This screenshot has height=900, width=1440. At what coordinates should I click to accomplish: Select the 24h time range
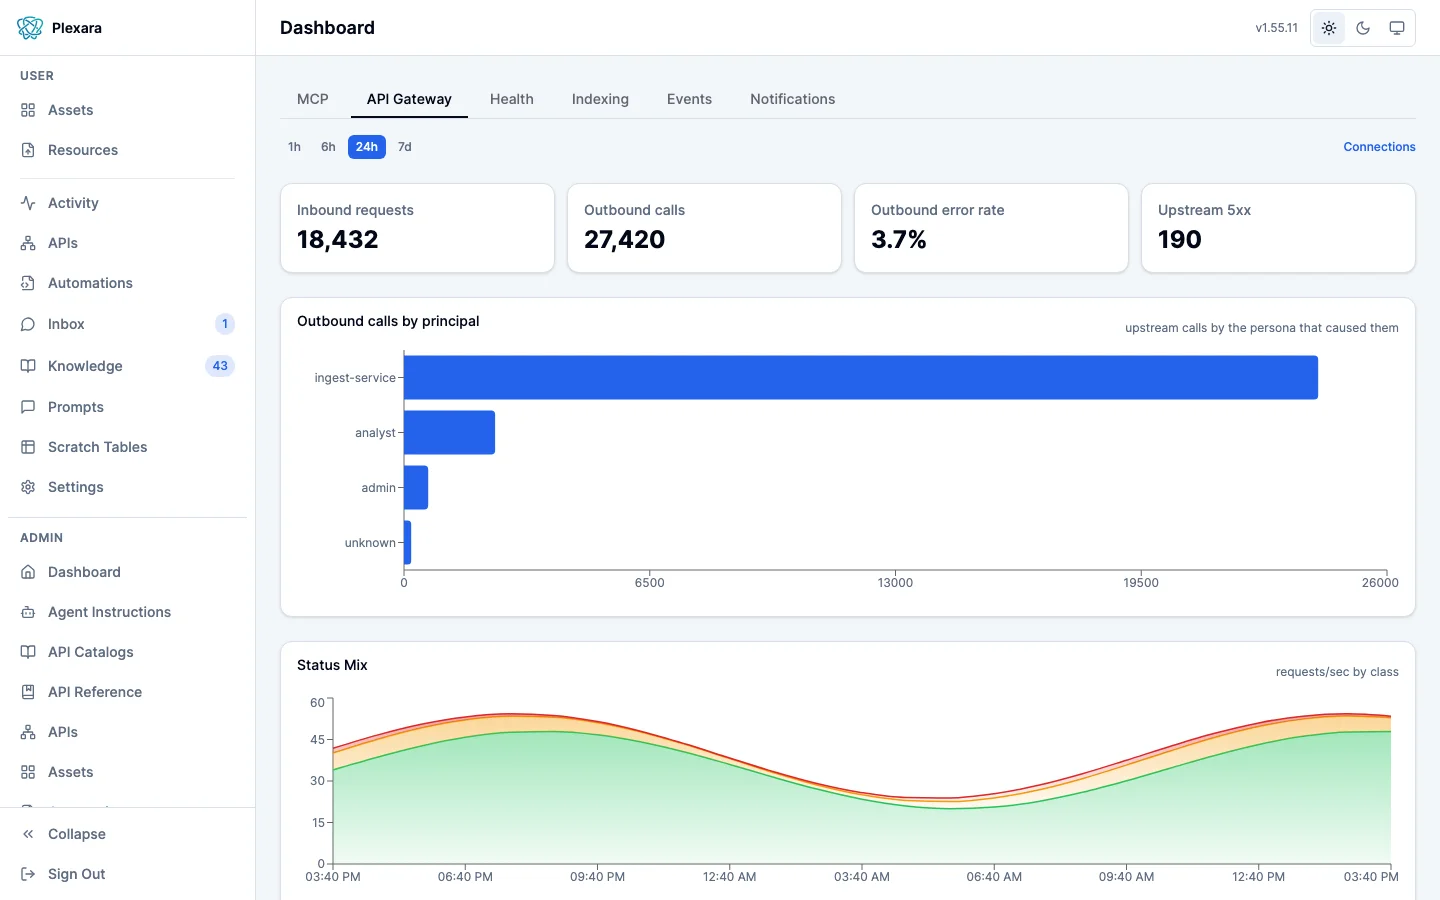coord(367,147)
